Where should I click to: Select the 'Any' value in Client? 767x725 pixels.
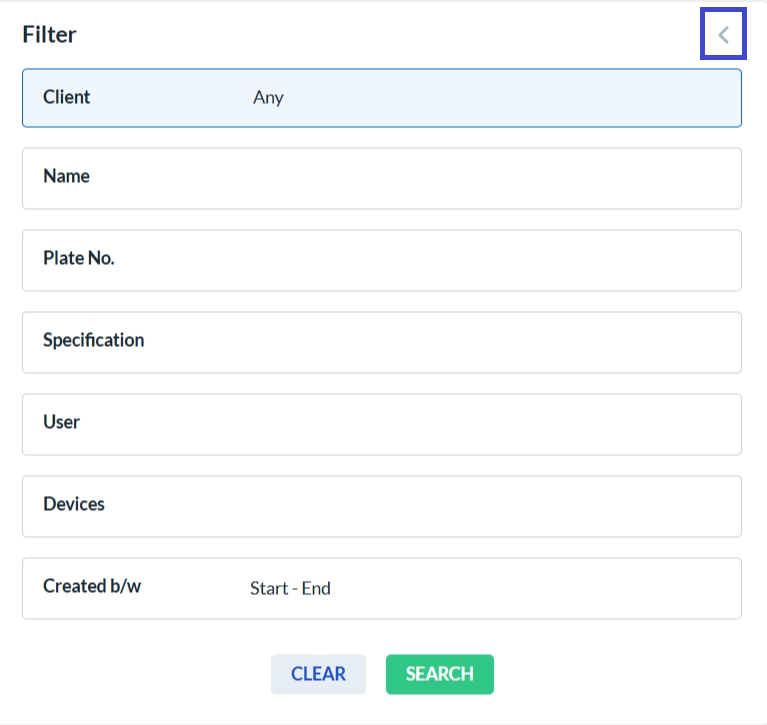(268, 98)
